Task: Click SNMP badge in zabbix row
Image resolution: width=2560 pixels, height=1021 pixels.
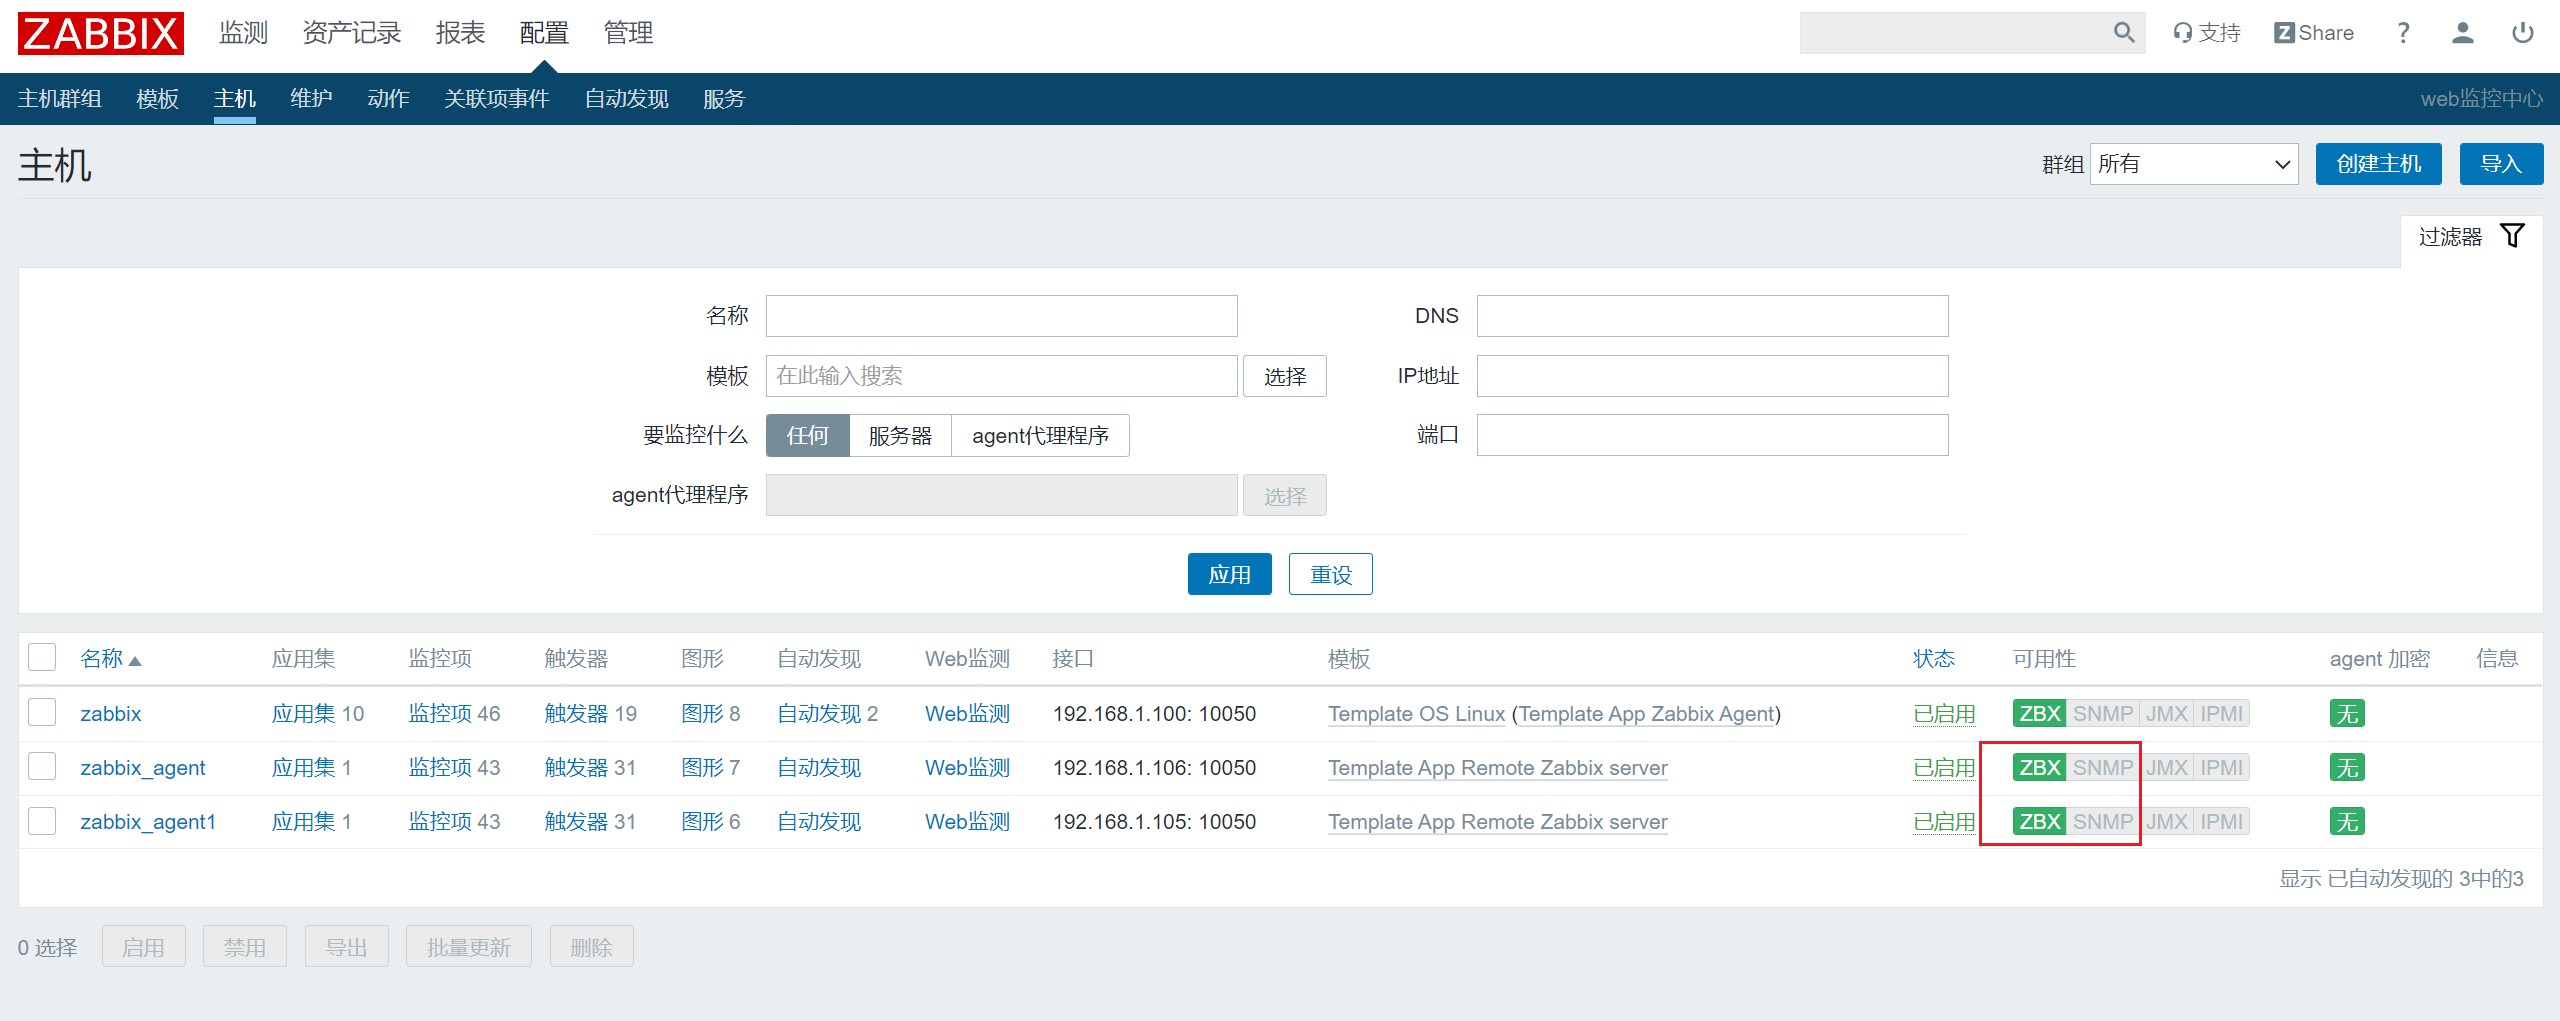Action: pos(2103,714)
